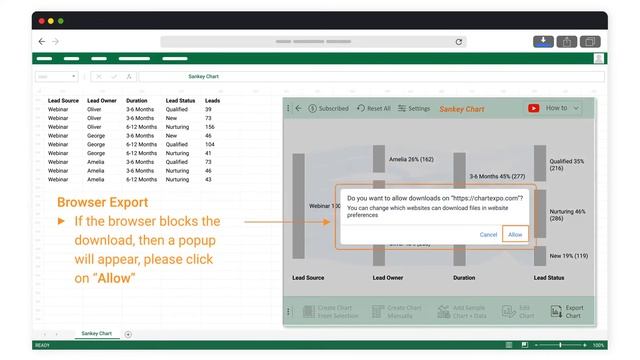
Task: Click the cell with value 39
Action: [x=208, y=109]
